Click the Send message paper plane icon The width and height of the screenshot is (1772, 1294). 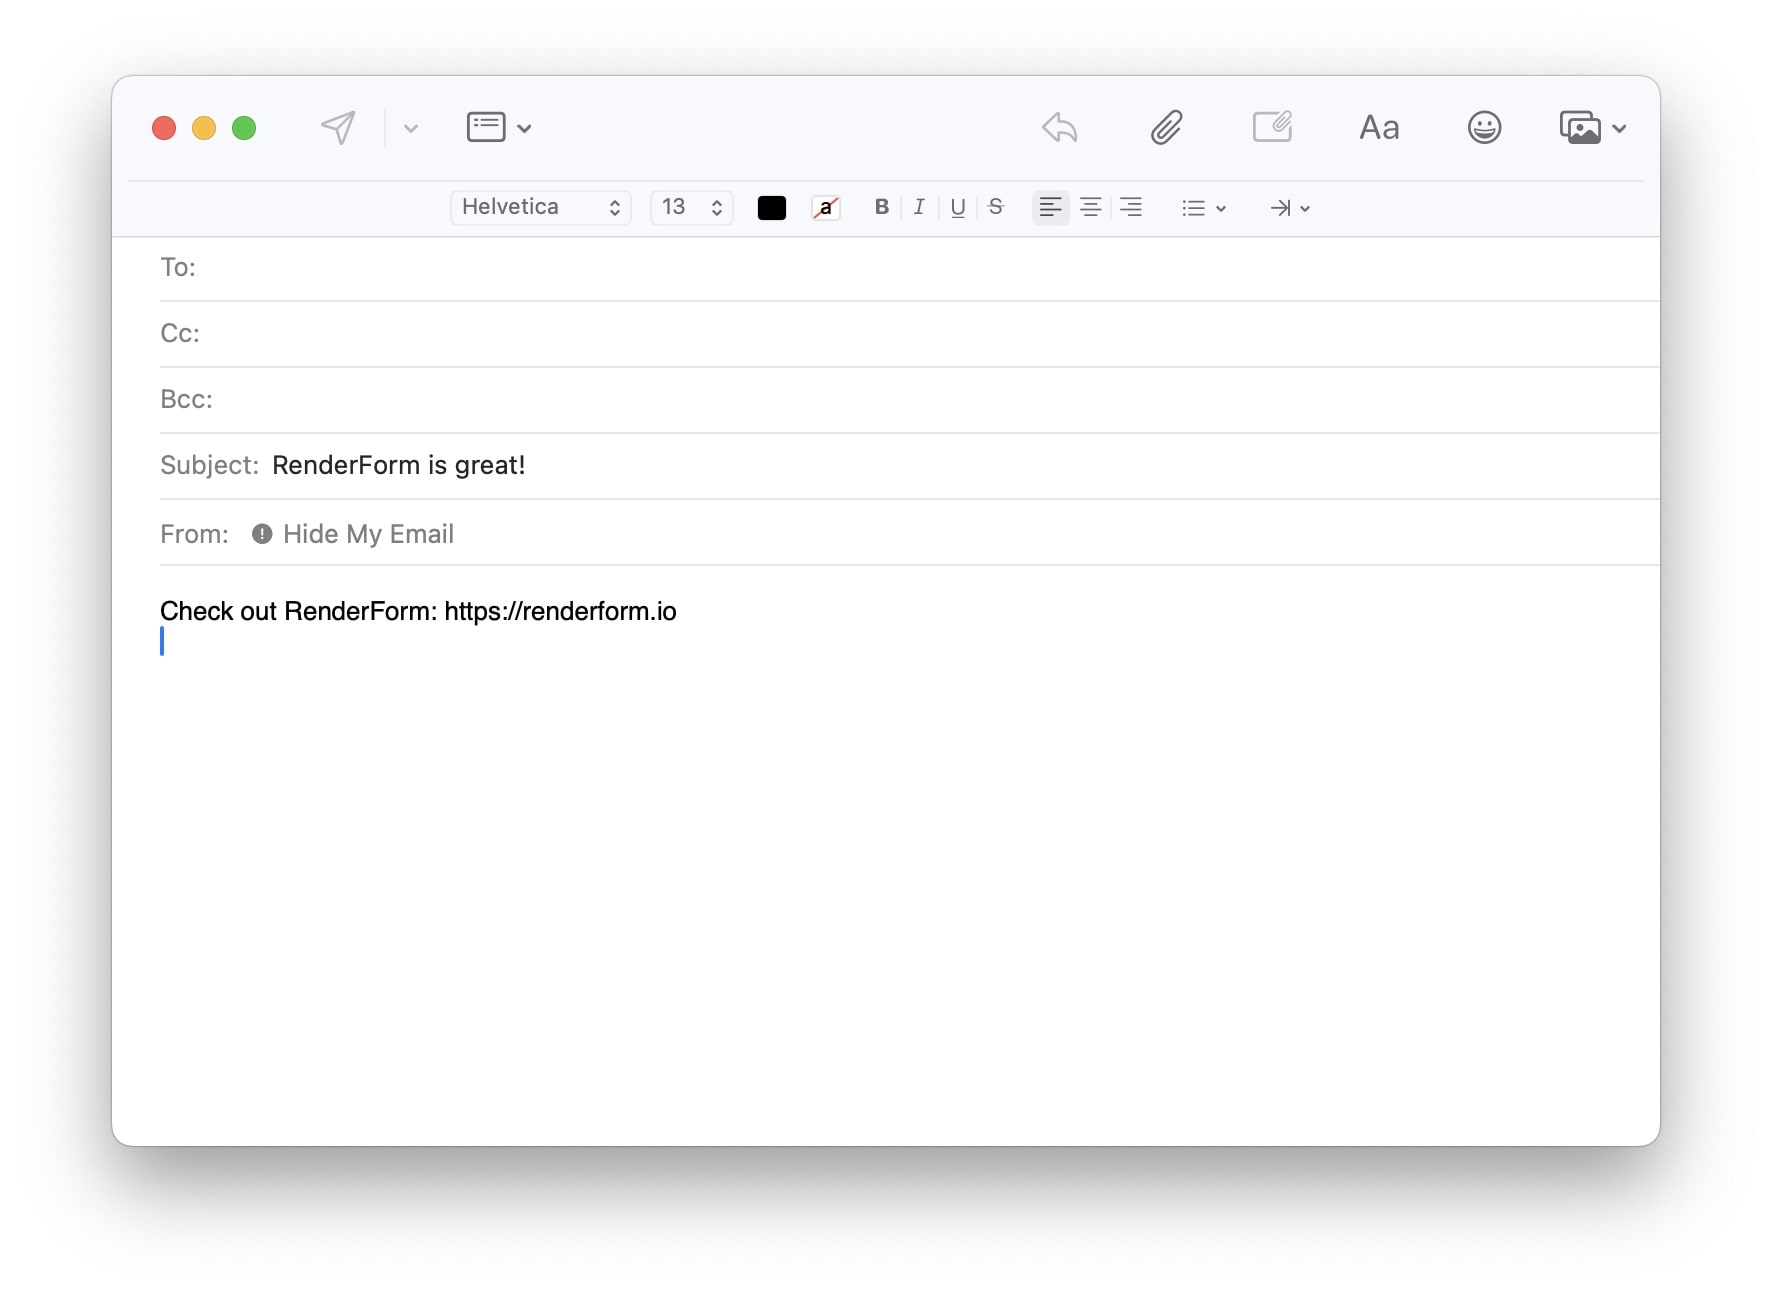tap(337, 127)
